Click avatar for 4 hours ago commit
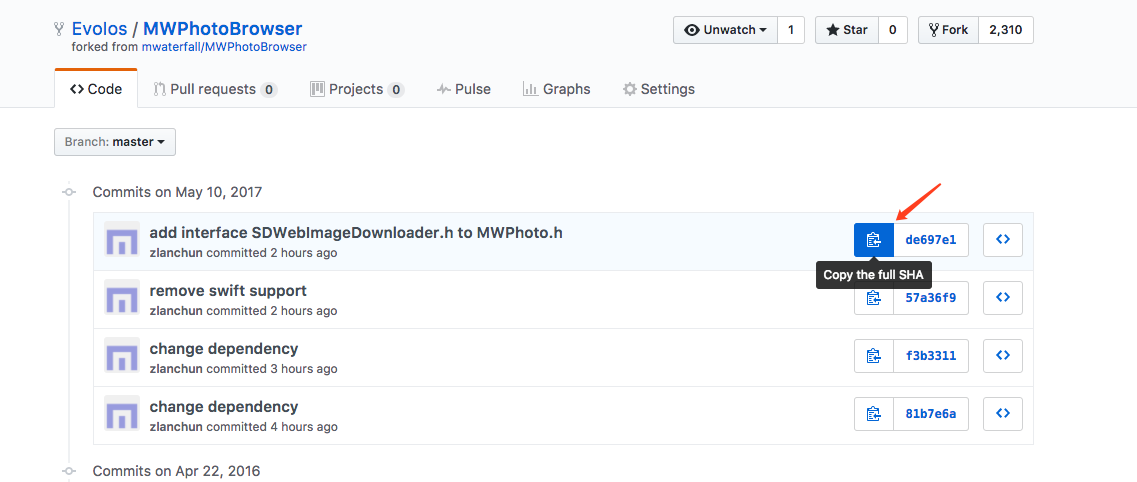This screenshot has width=1137, height=482. 122,413
